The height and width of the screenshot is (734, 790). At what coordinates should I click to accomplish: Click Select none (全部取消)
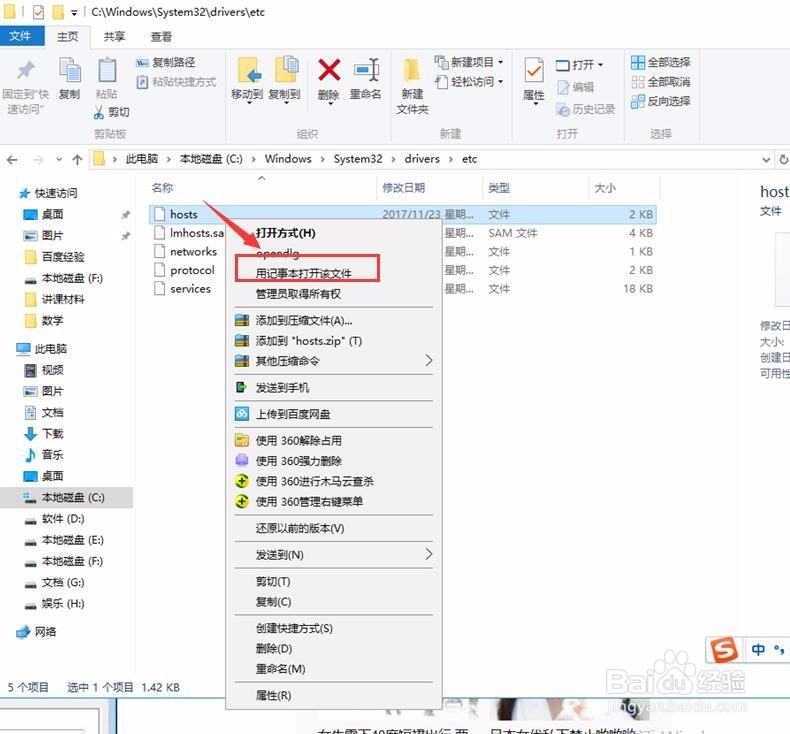pos(661,82)
